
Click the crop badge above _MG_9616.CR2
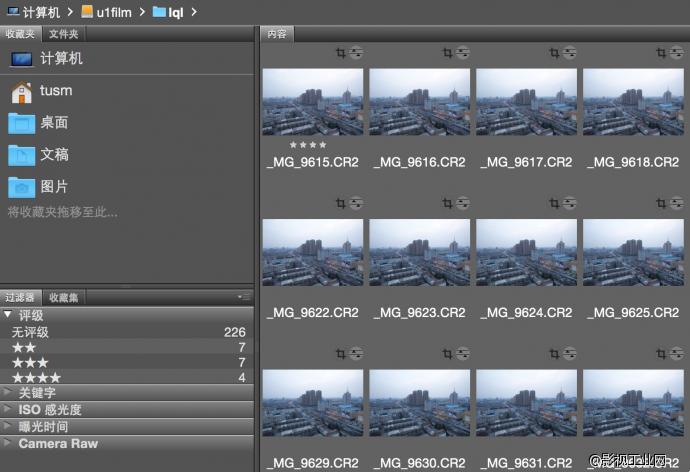448,53
